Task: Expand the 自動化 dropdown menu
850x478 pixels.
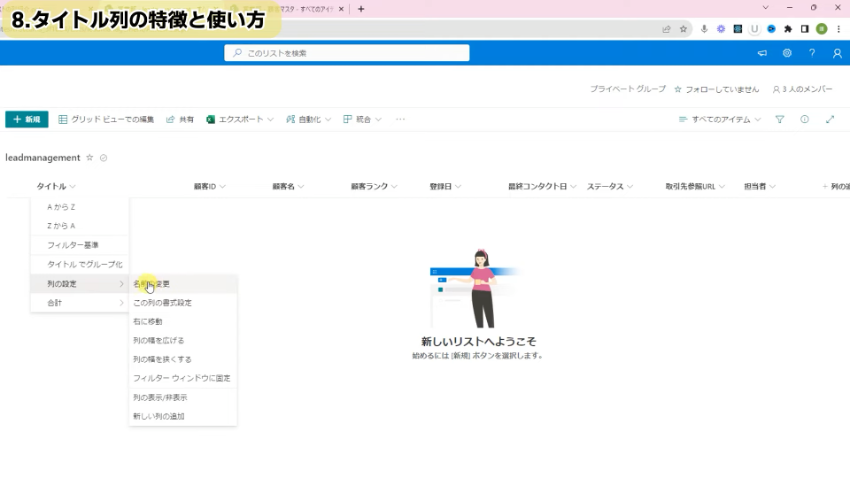Action: (308, 119)
